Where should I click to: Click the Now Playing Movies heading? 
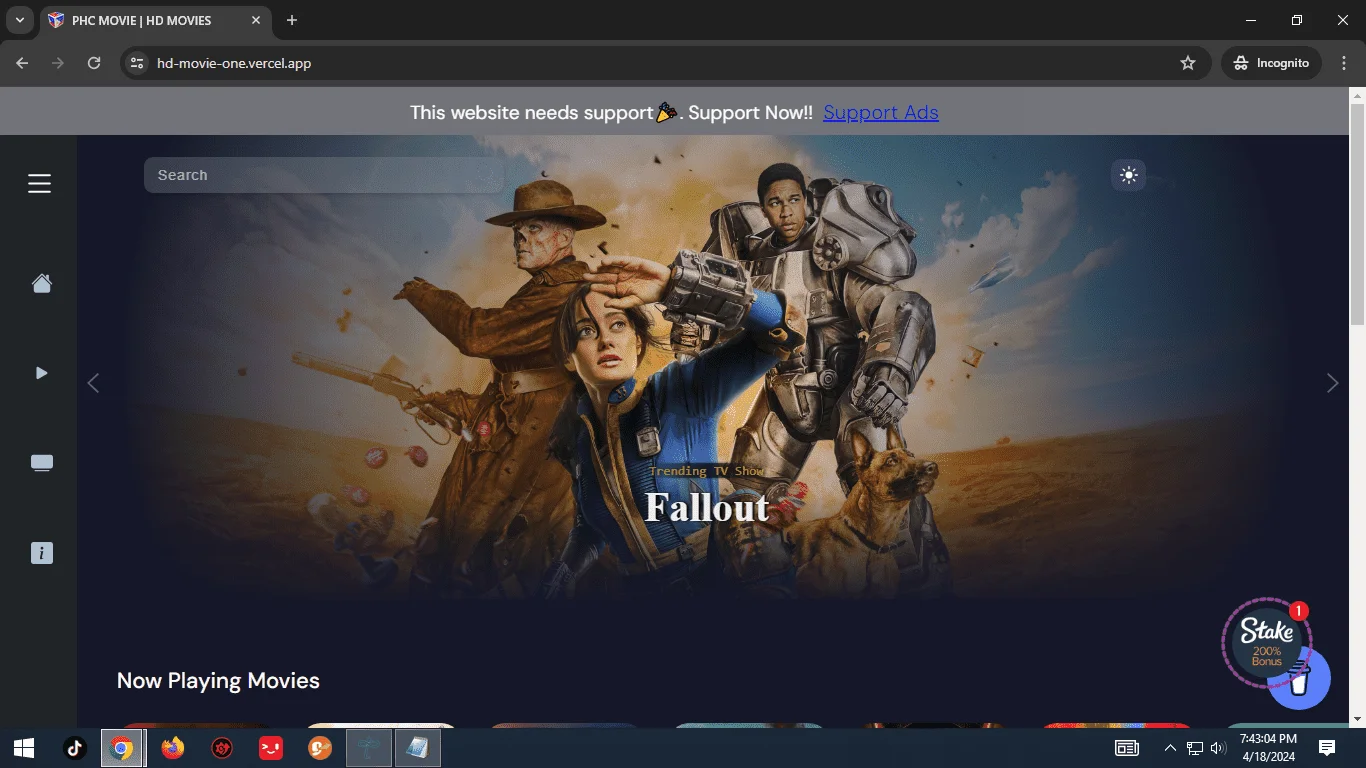coord(218,681)
